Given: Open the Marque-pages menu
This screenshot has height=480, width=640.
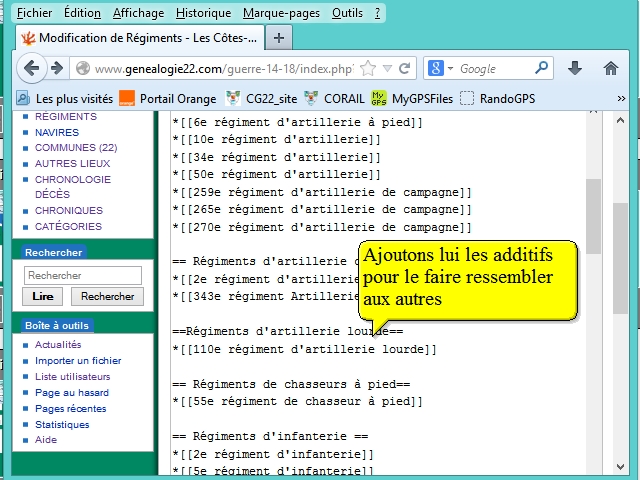Looking at the screenshot, I should 281,13.
